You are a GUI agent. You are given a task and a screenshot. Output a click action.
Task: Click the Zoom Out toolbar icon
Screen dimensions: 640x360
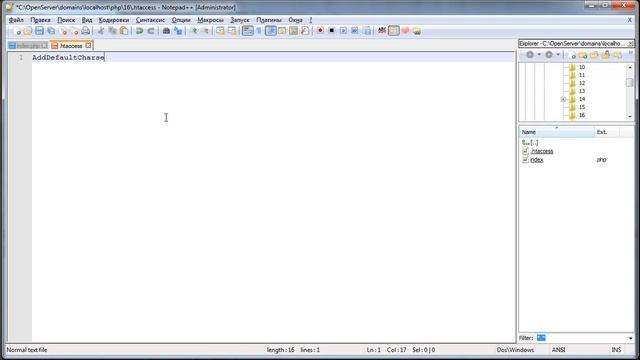coord(205,31)
